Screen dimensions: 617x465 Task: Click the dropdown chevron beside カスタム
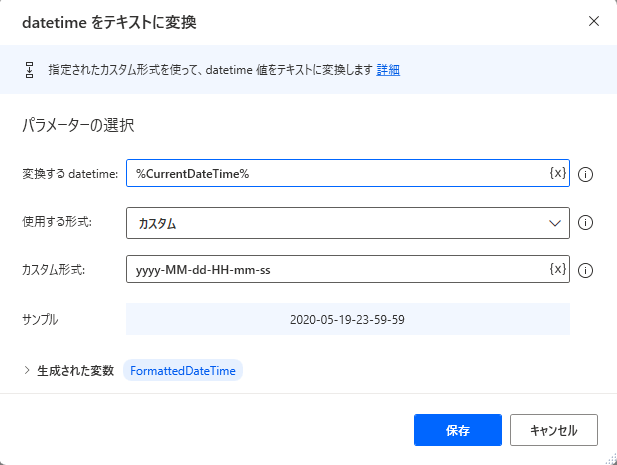pyautogui.click(x=555, y=223)
